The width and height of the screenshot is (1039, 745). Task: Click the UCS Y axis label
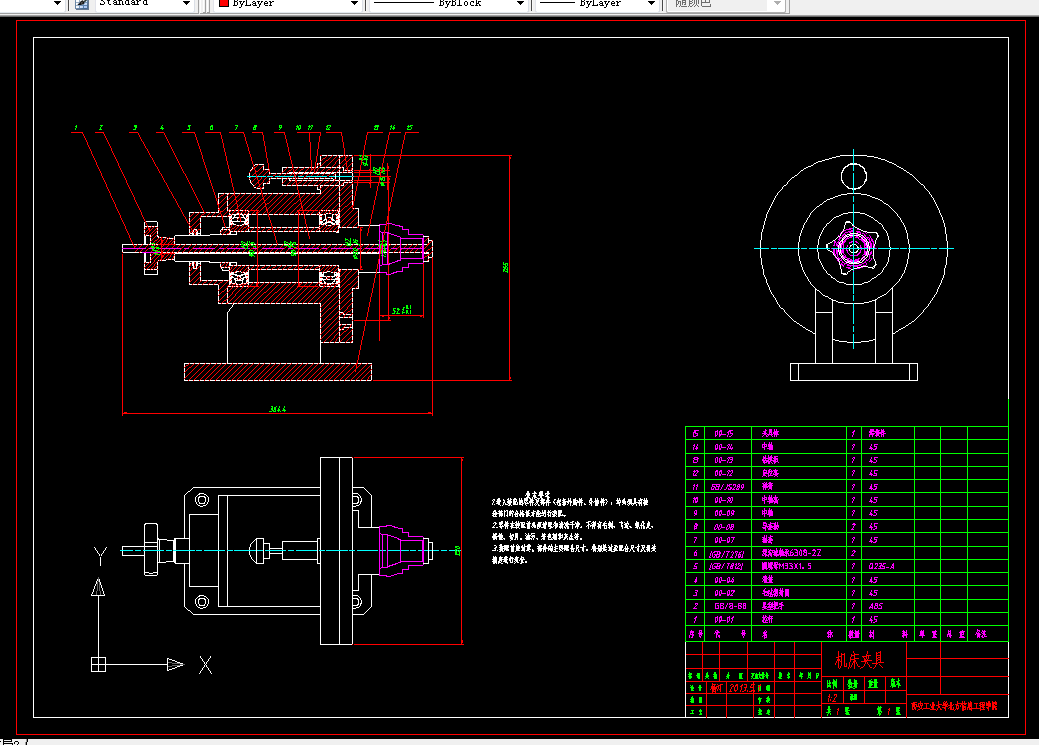[100, 555]
